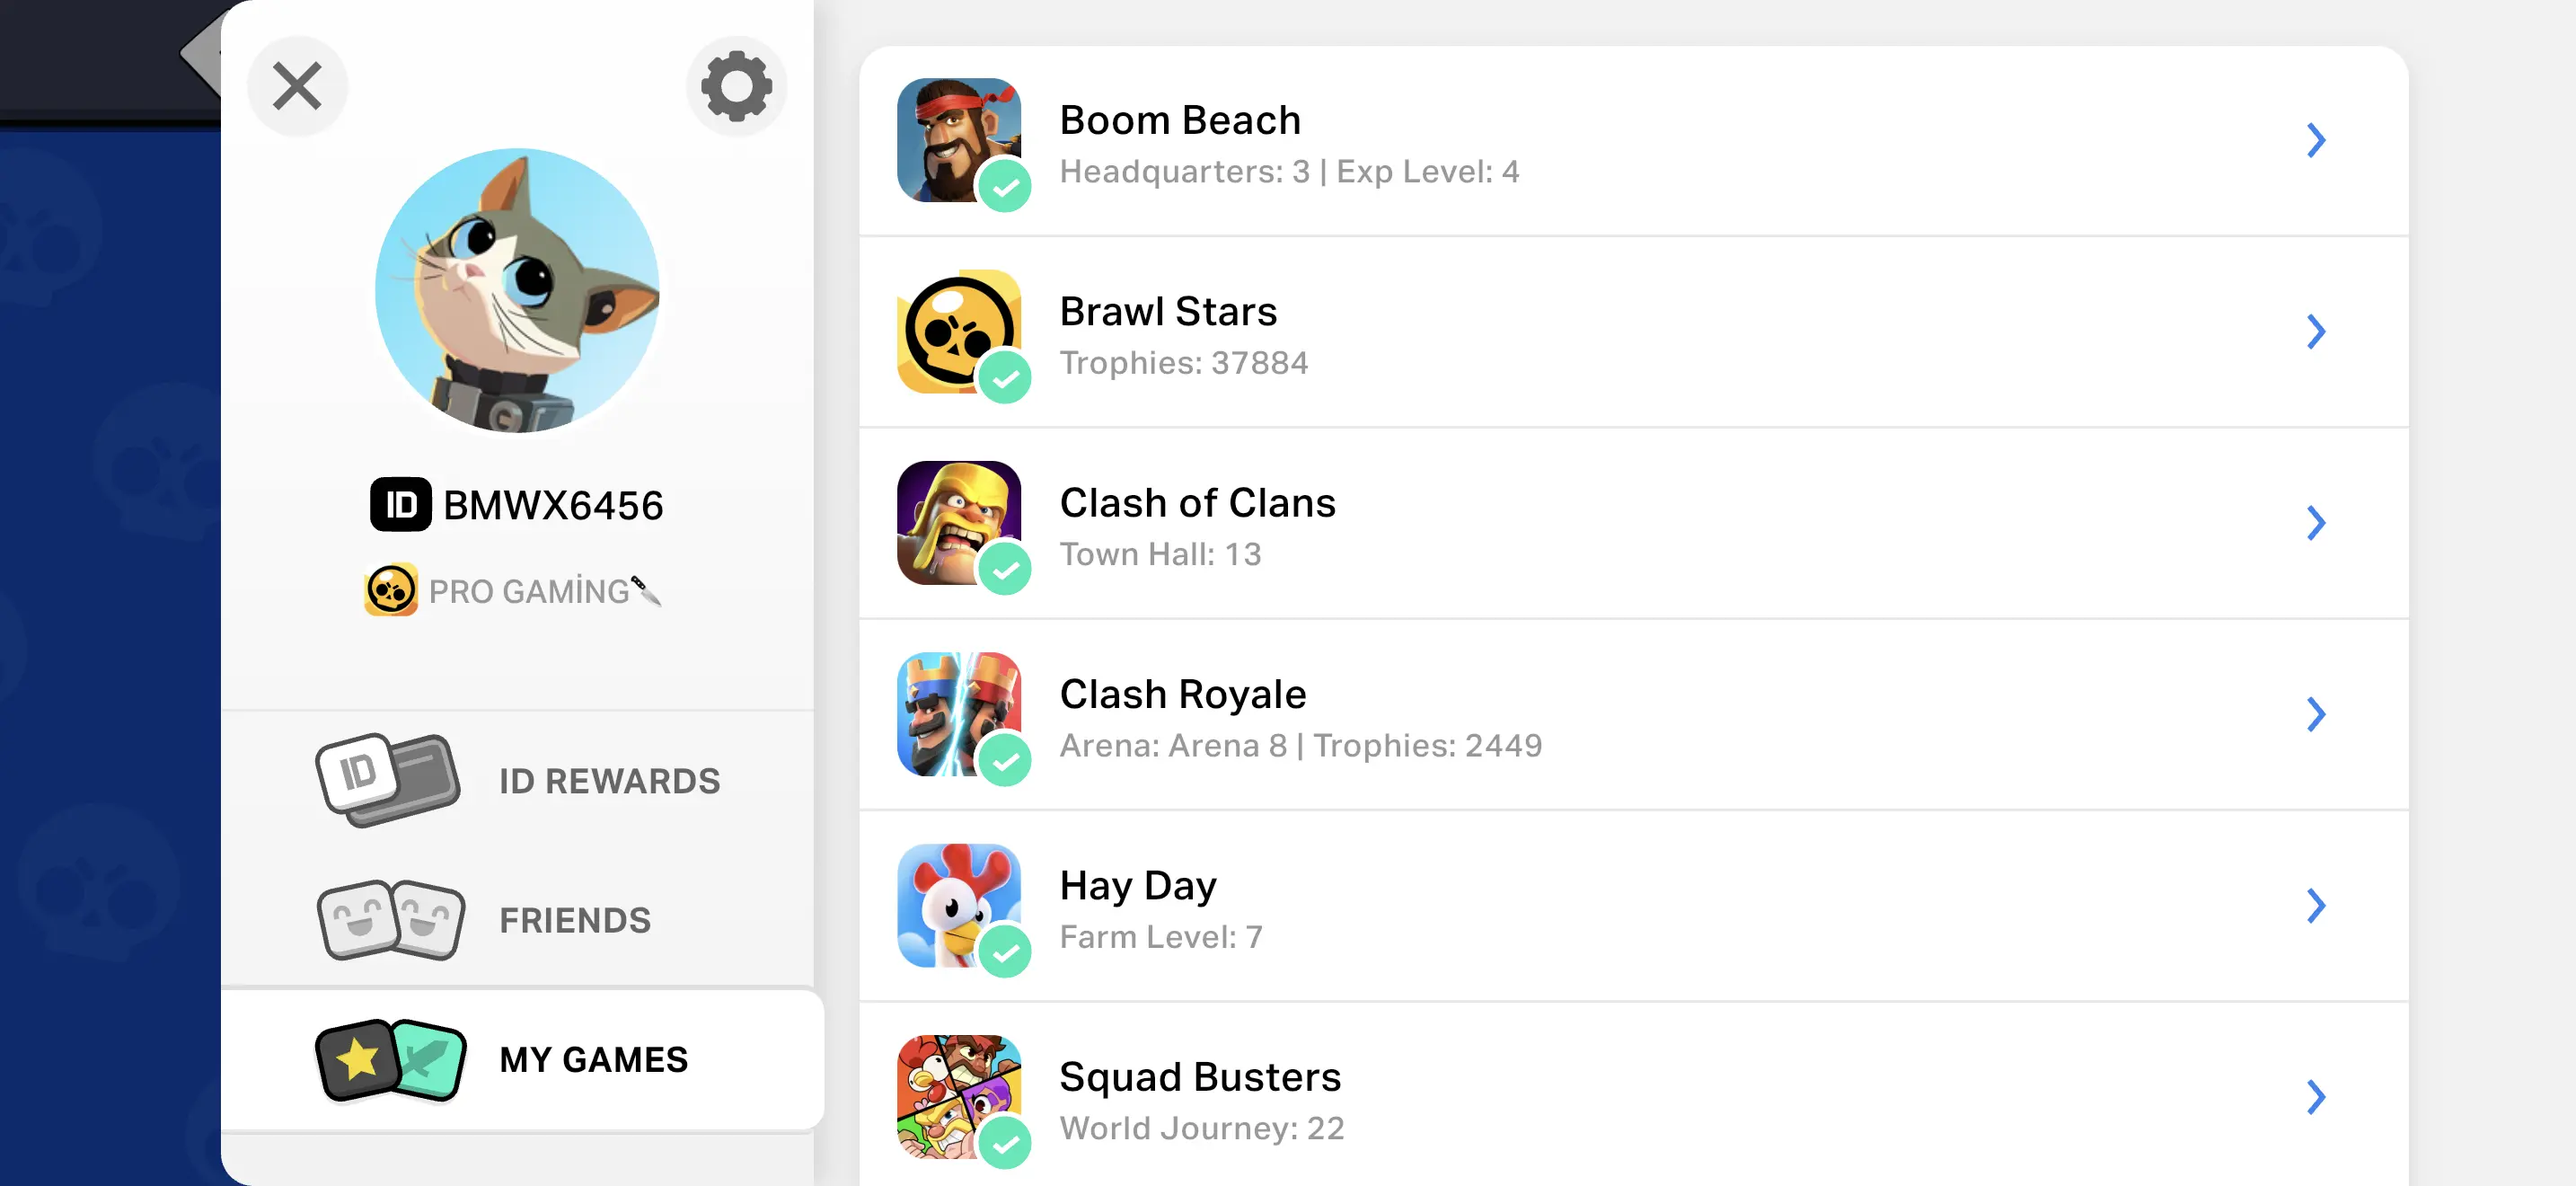Viewport: 2576px width, 1186px height.
Task: Click the Brawl Stars skull icon
Action: 958,331
